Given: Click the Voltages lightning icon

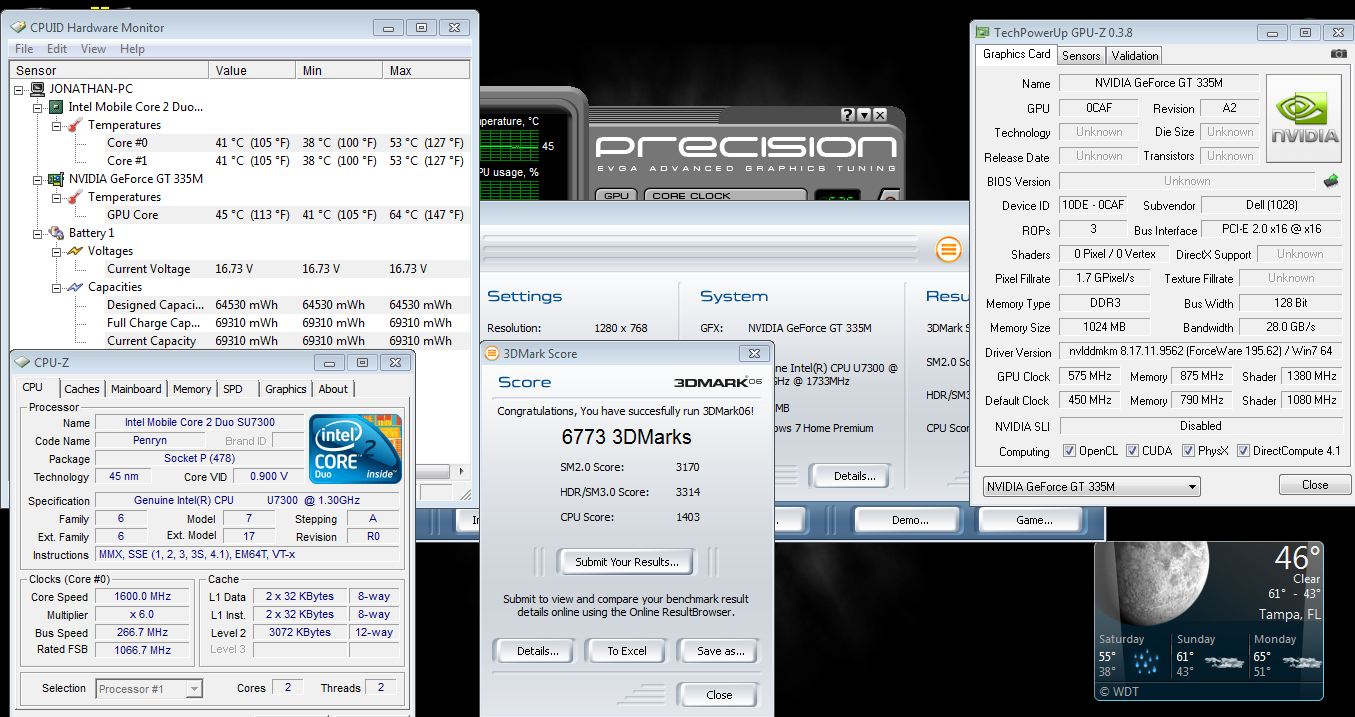Looking at the screenshot, I should 75,251.
